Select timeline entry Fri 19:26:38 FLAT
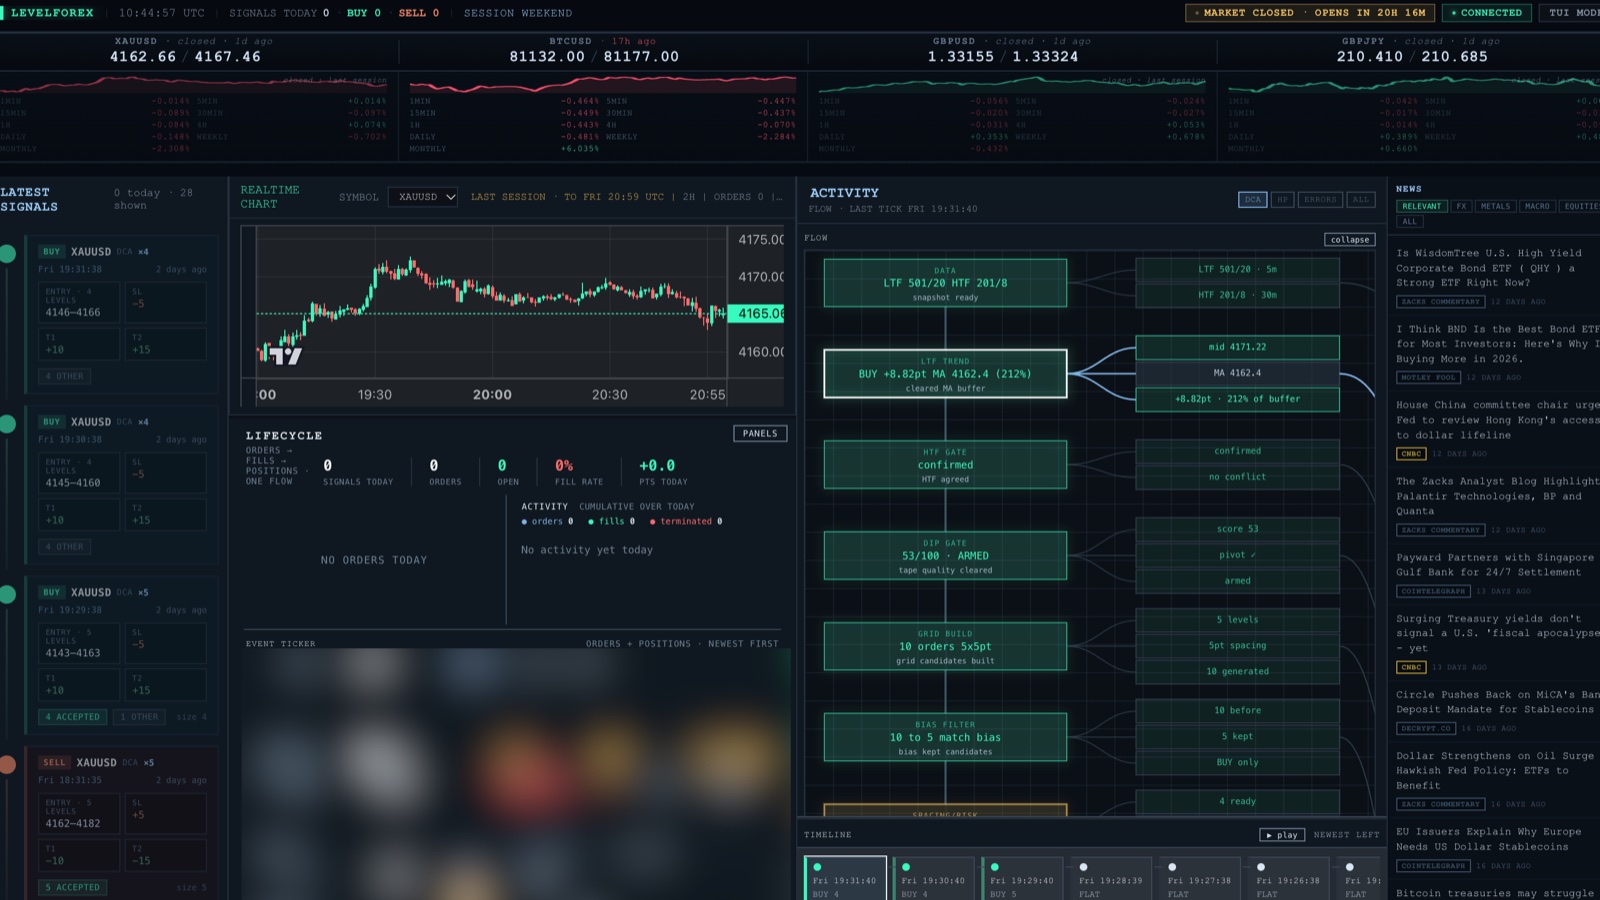The width and height of the screenshot is (1600, 900). tap(1288, 878)
